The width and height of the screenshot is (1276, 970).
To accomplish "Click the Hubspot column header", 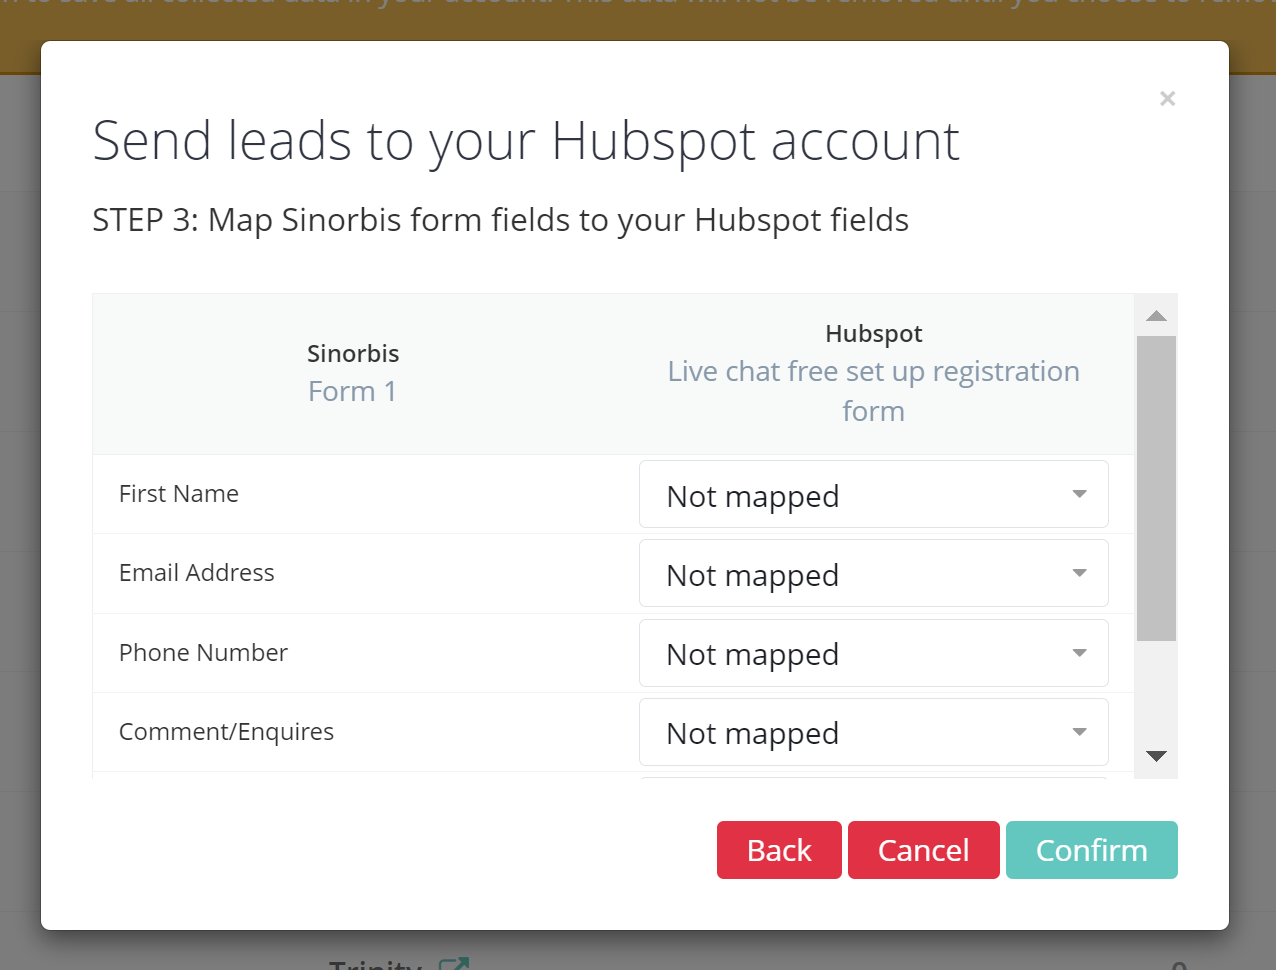I will (873, 333).
